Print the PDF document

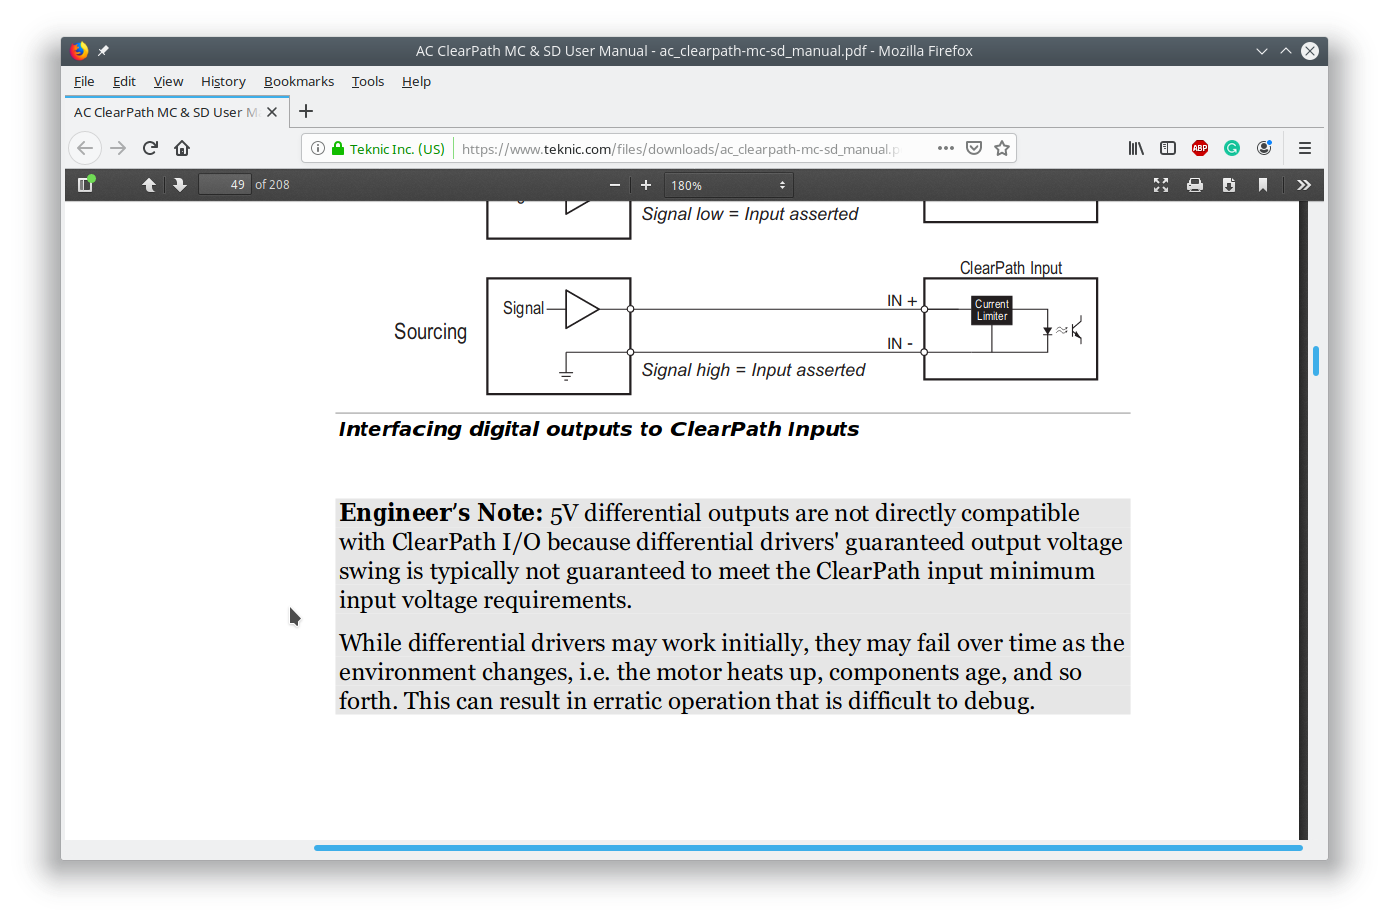pos(1195,185)
